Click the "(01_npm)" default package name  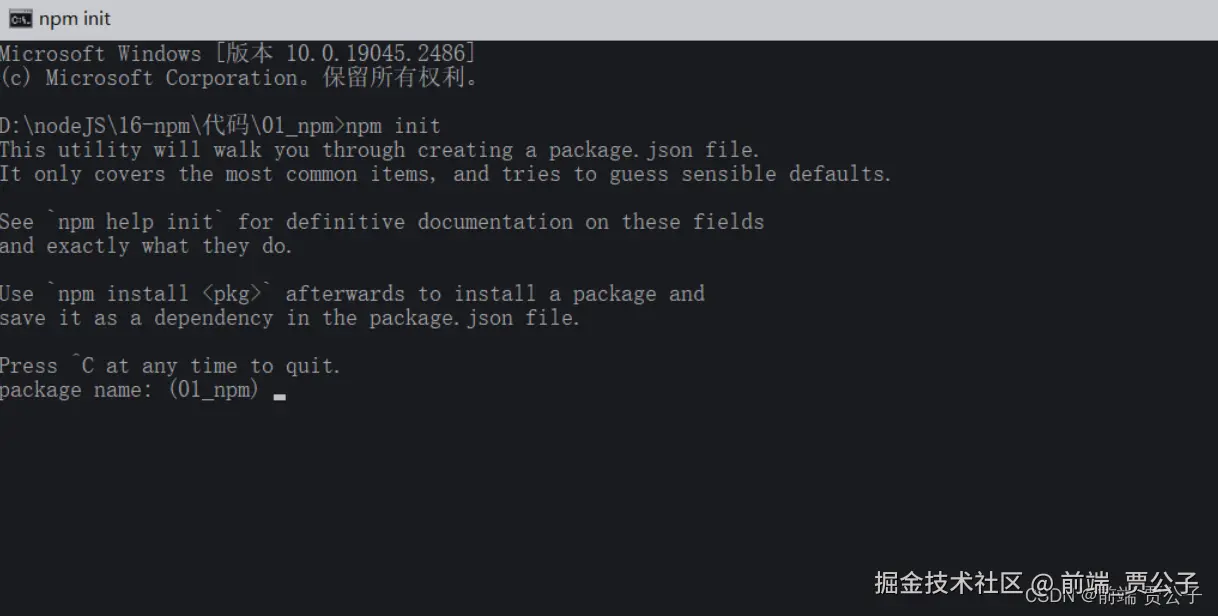tap(213, 390)
